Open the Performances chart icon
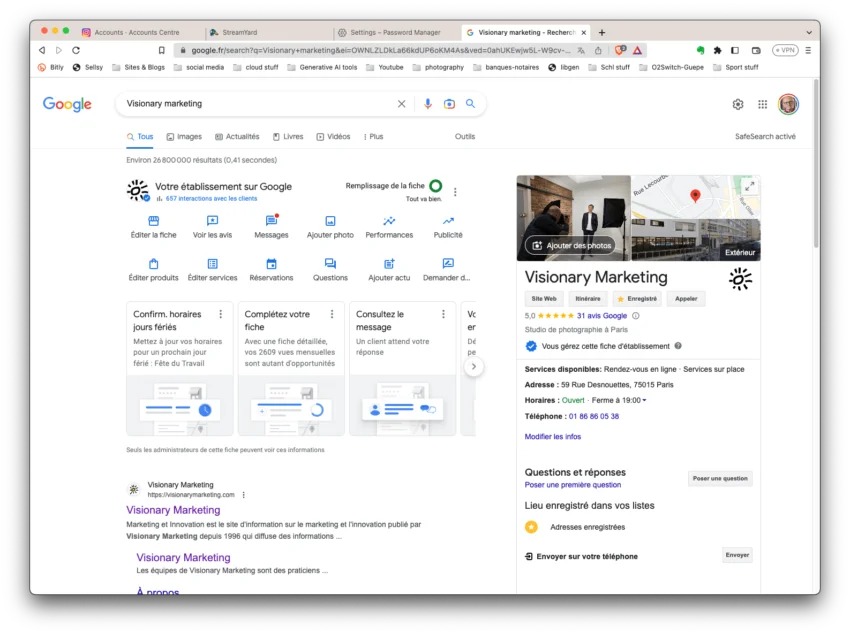Viewport: 850px width, 634px height. tap(389, 221)
